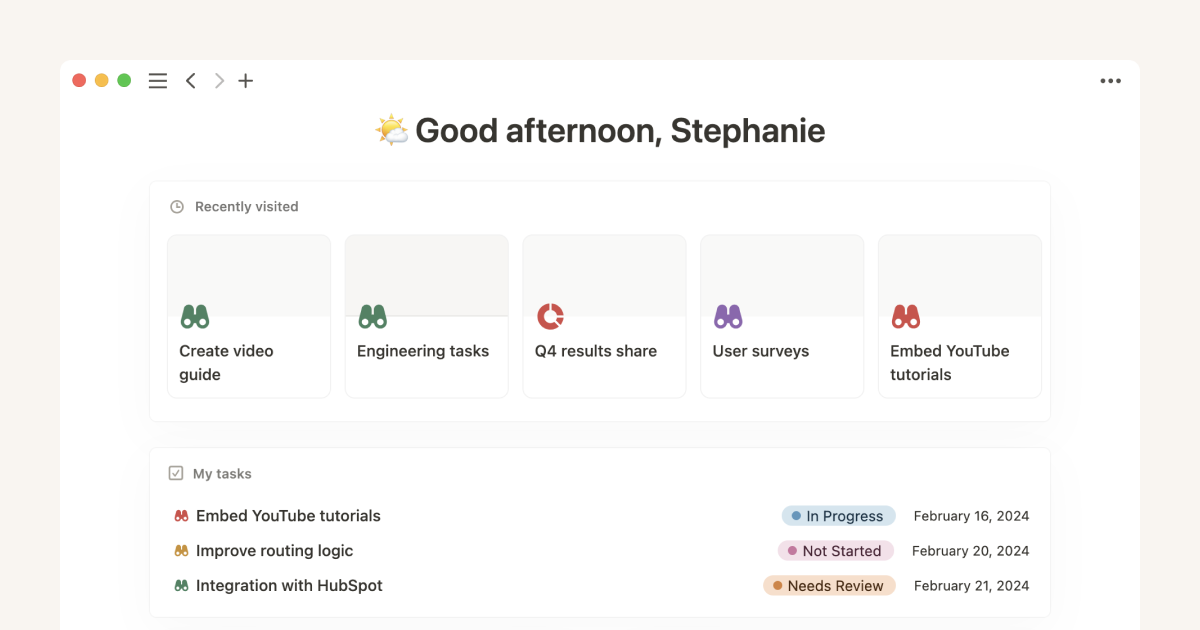Go back with the left arrow

[x=190, y=81]
